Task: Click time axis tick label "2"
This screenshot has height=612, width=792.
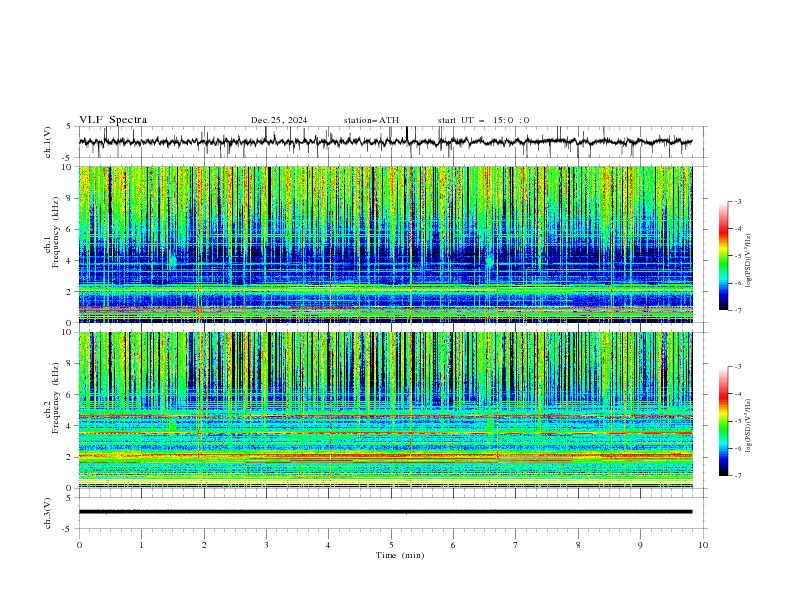Action: (x=204, y=545)
